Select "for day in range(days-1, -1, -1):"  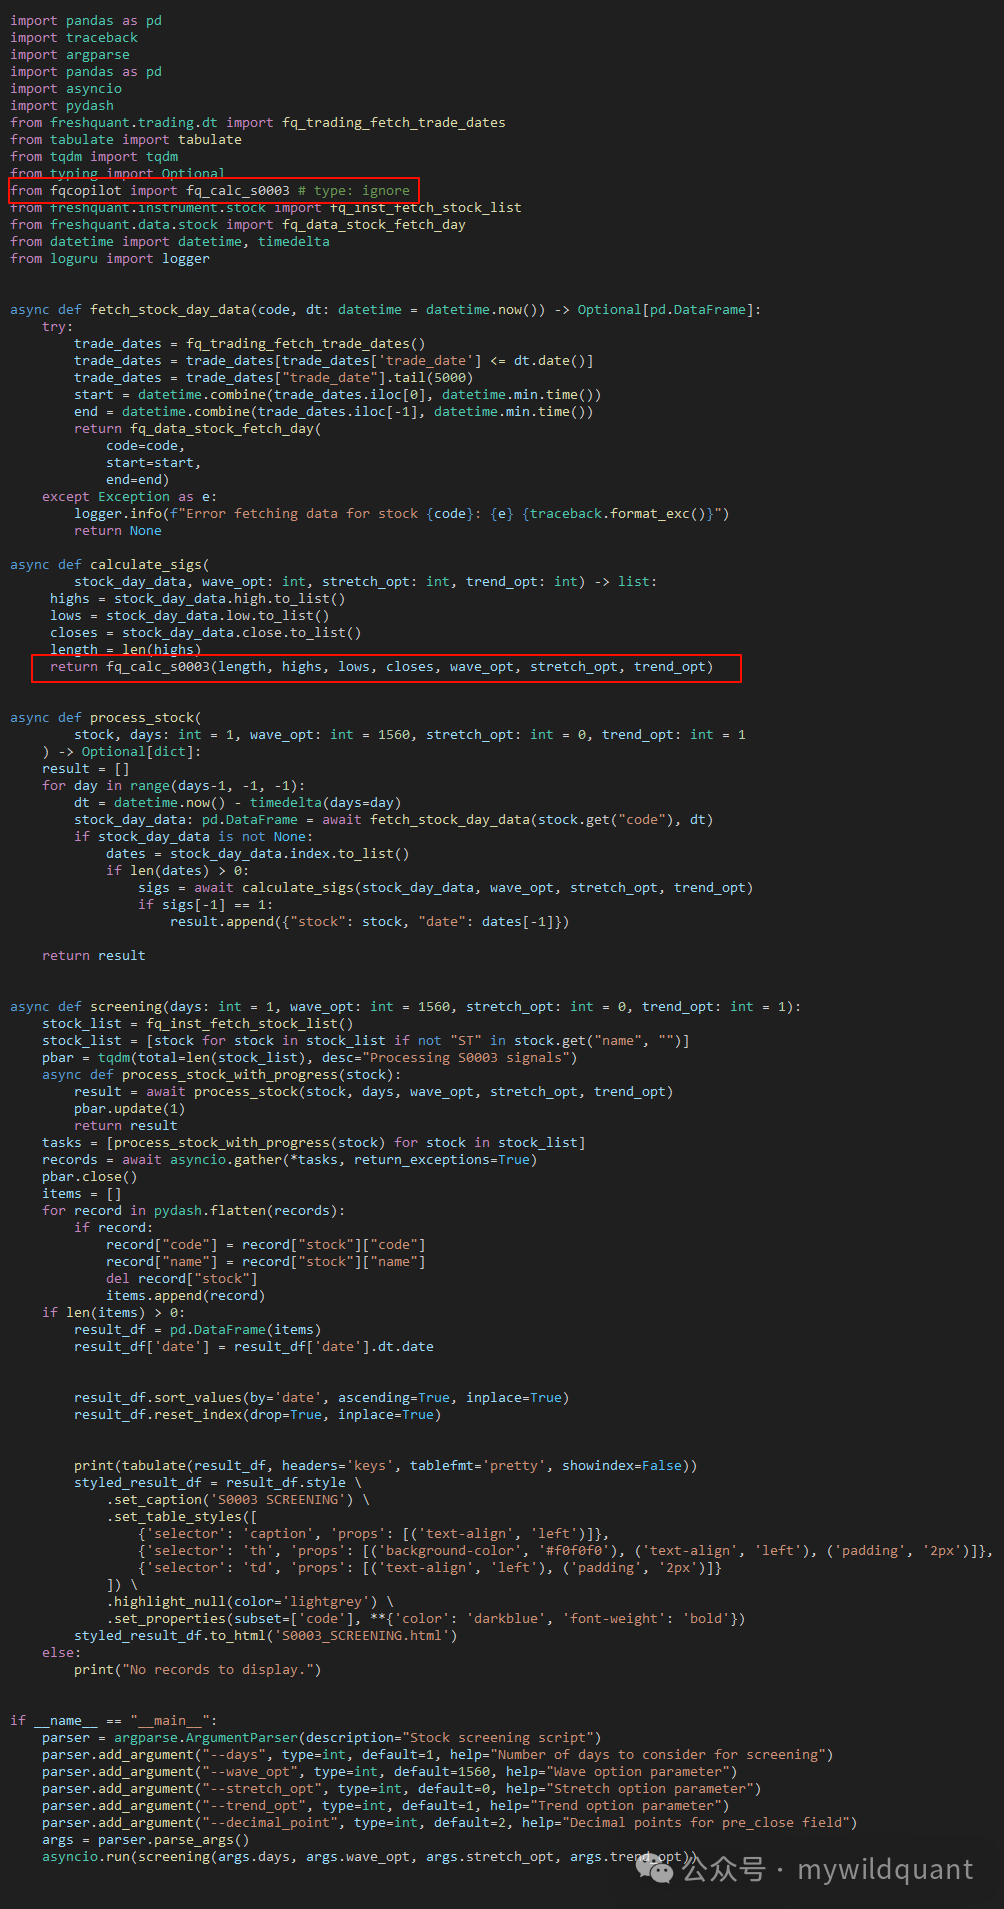(174, 786)
